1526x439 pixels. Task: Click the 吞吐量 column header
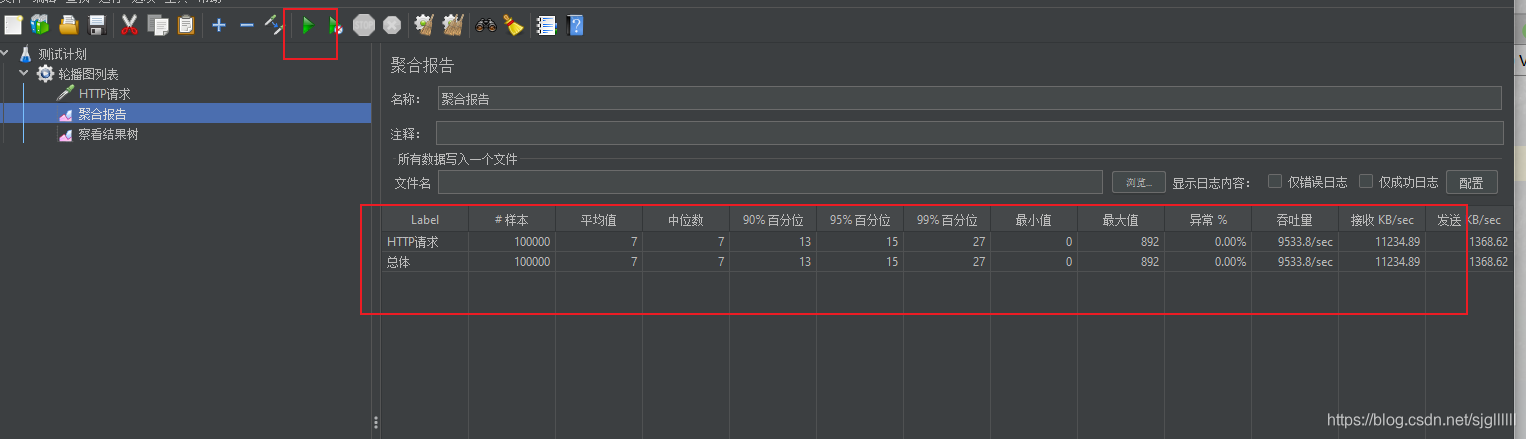(x=1295, y=220)
